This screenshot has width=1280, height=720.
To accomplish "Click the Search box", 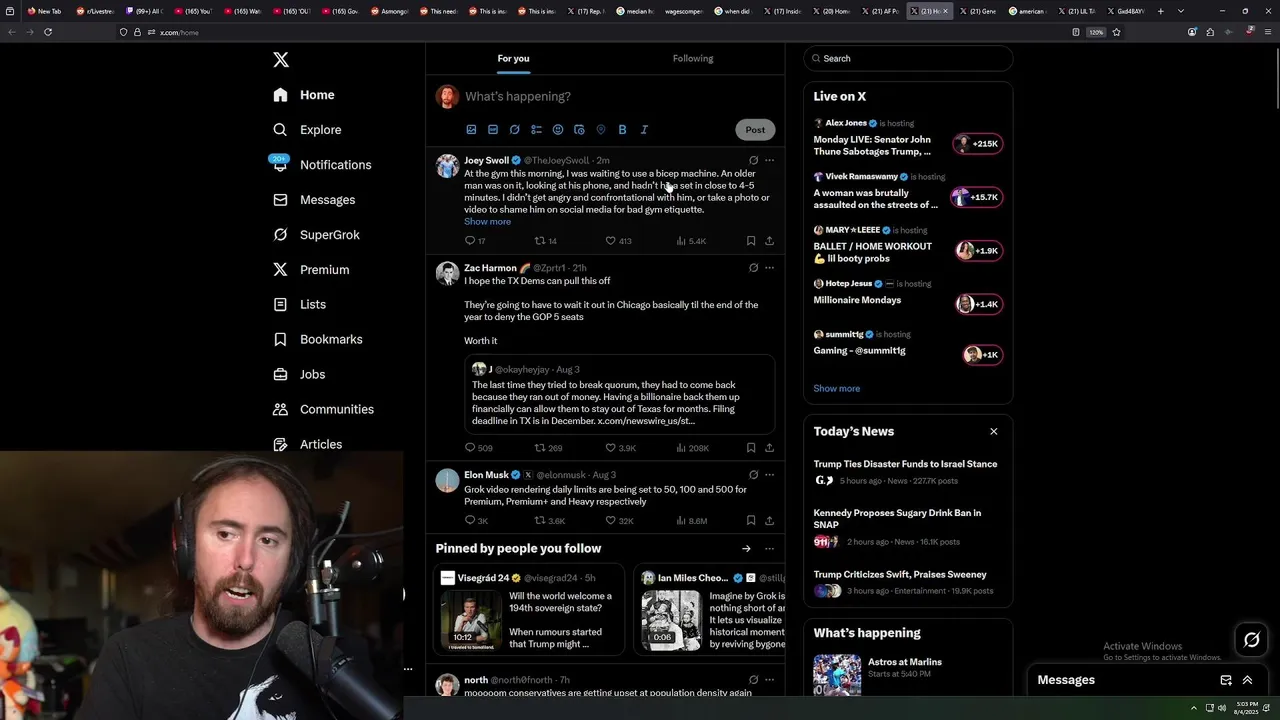I will 908,59.
